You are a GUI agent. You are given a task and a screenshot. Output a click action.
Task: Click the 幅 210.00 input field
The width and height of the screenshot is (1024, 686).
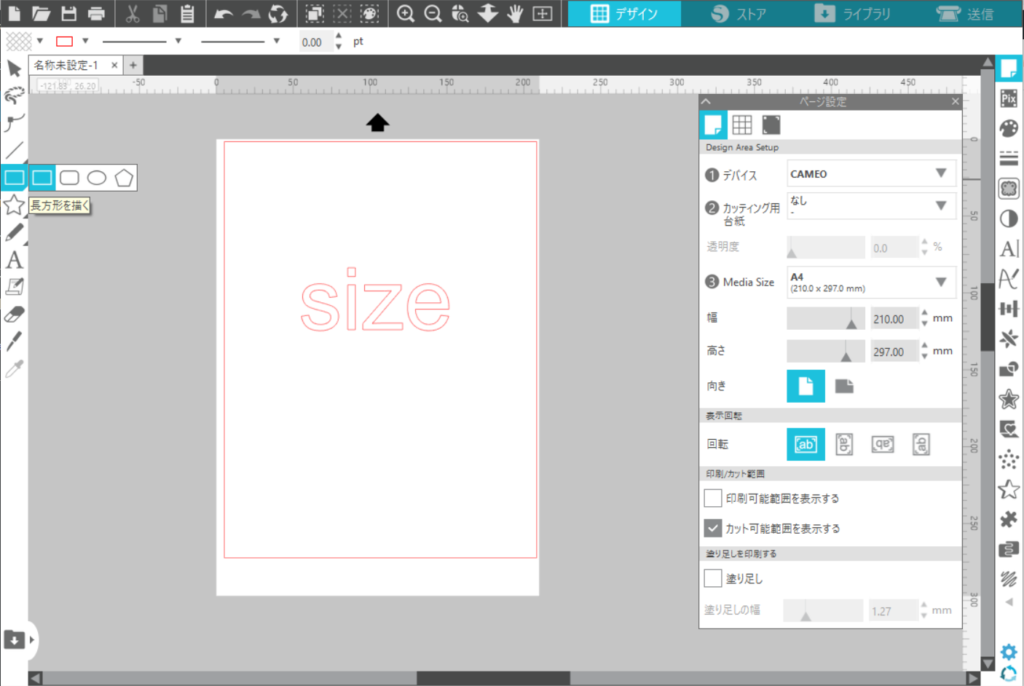pyautogui.click(x=893, y=319)
